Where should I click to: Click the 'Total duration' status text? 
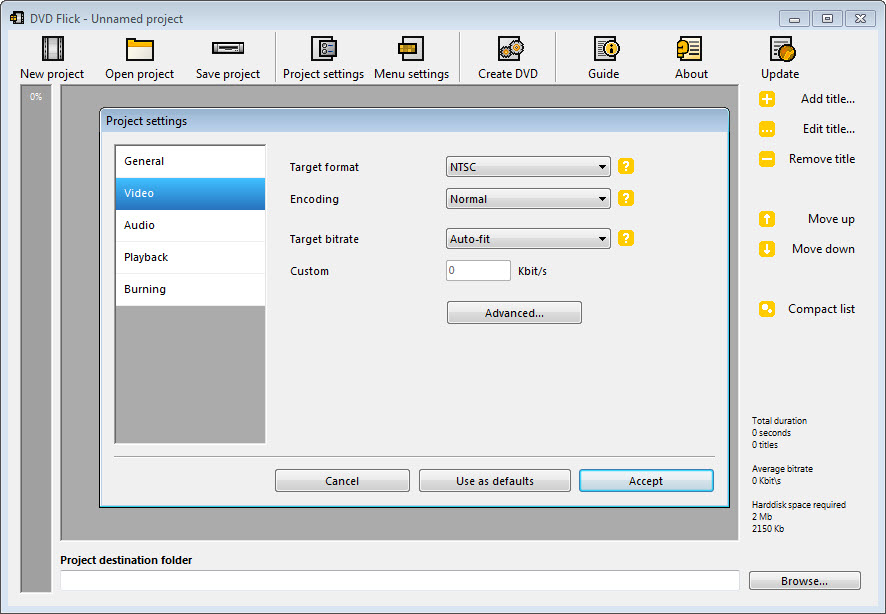(x=779, y=421)
